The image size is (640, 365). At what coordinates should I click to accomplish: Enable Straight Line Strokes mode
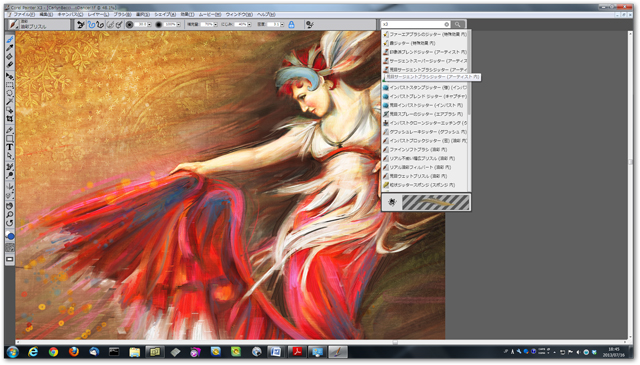click(x=100, y=24)
